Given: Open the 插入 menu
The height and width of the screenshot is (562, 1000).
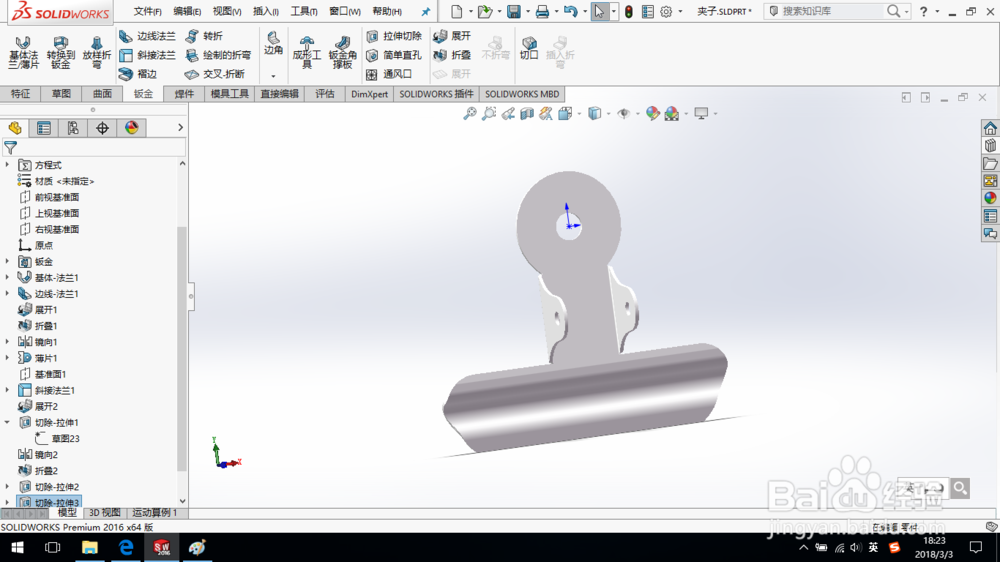Looking at the screenshot, I should [265, 11].
